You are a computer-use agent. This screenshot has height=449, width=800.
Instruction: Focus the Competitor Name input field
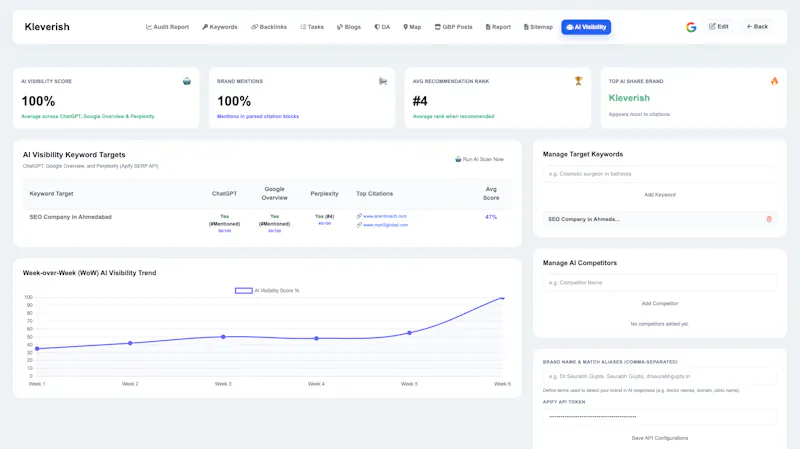[x=660, y=283]
